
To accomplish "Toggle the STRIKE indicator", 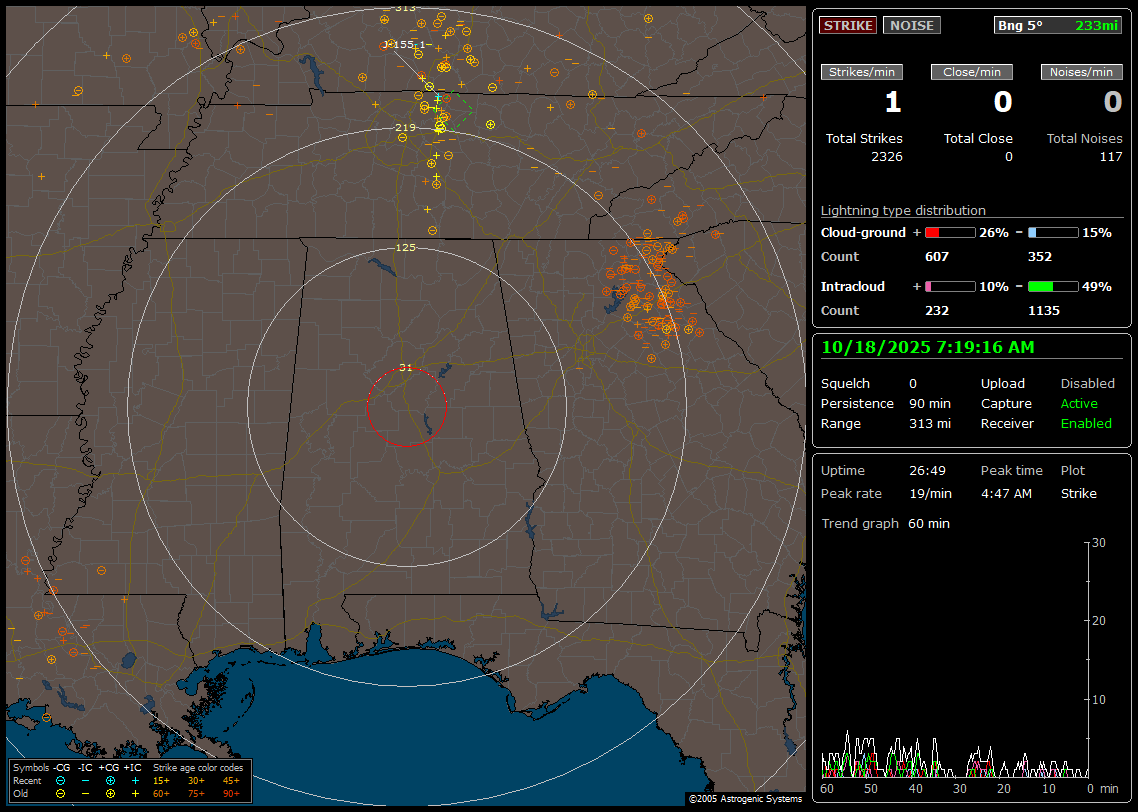I will (848, 25).
